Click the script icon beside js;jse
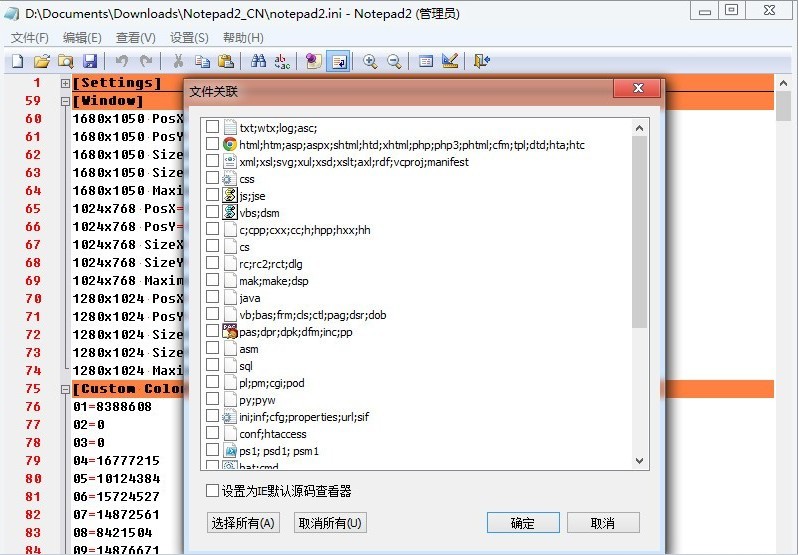 coord(230,195)
